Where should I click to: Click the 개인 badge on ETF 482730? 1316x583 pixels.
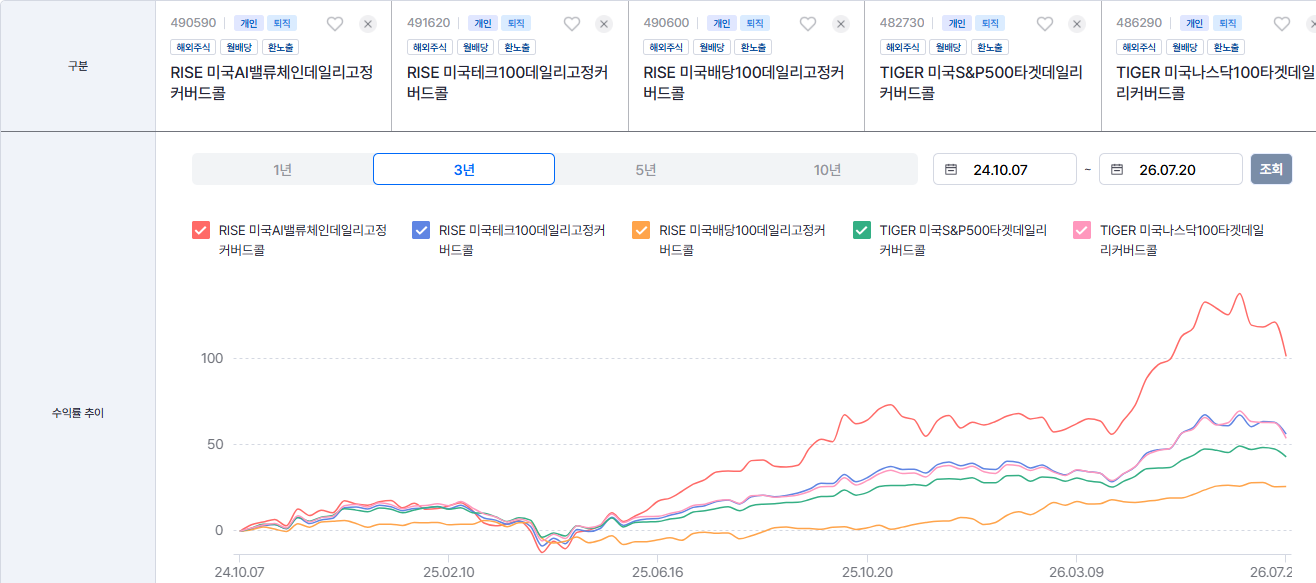coord(957,23)
